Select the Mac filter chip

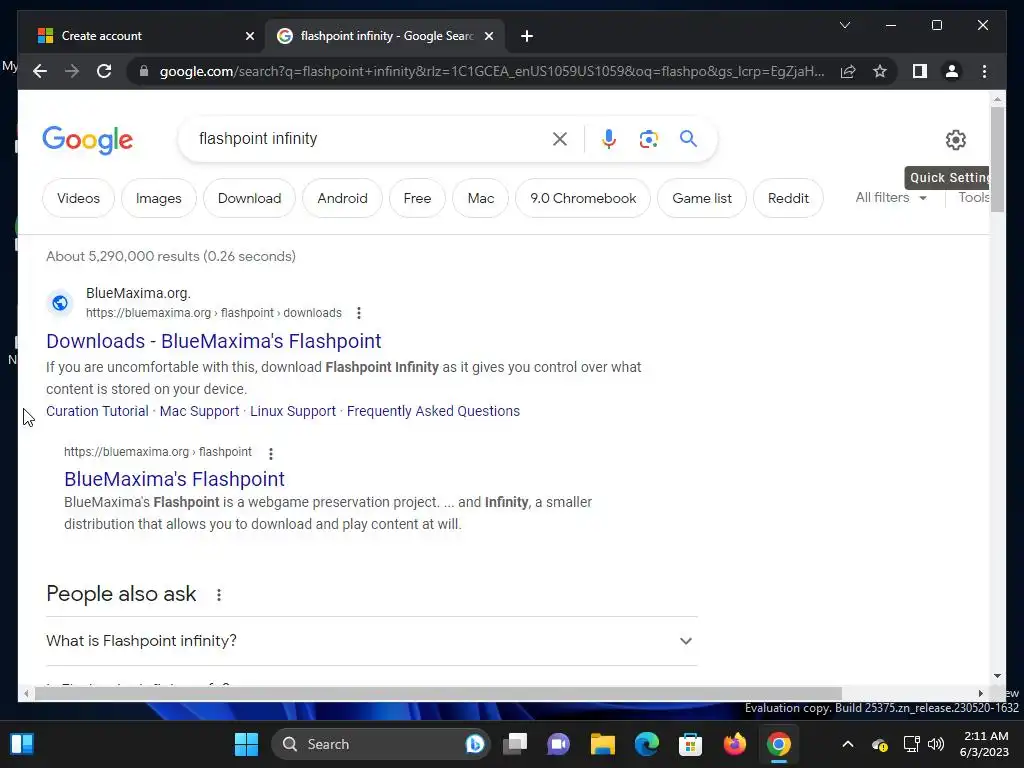(481, 198)
